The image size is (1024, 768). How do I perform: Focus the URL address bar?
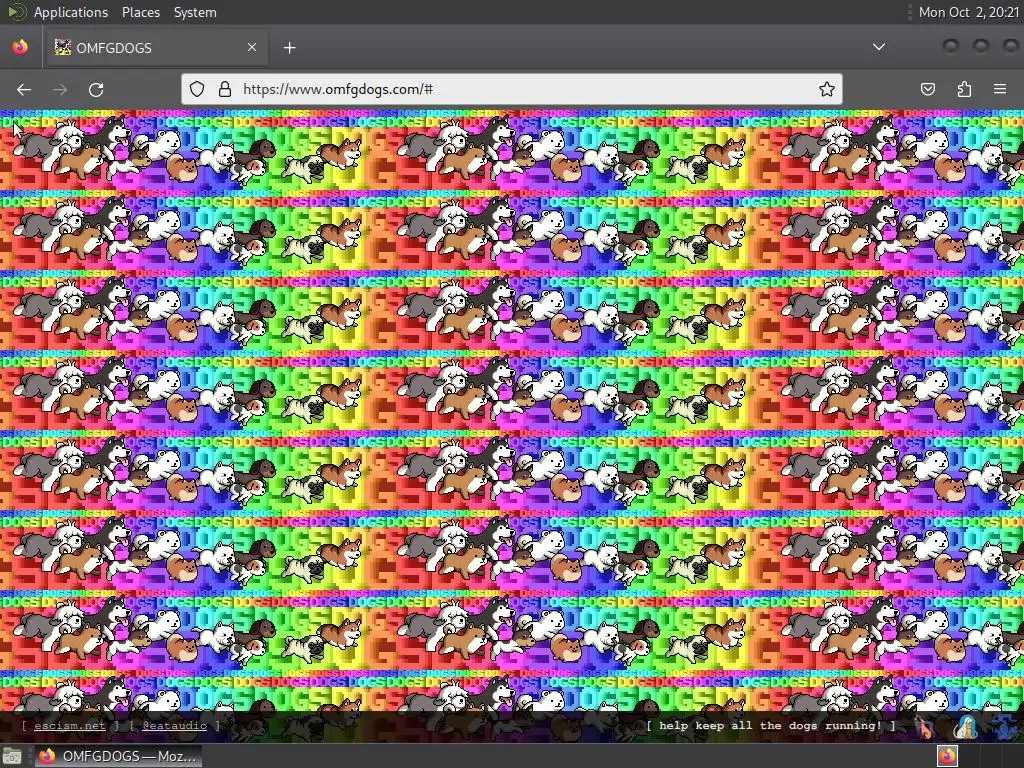point(512,89)
